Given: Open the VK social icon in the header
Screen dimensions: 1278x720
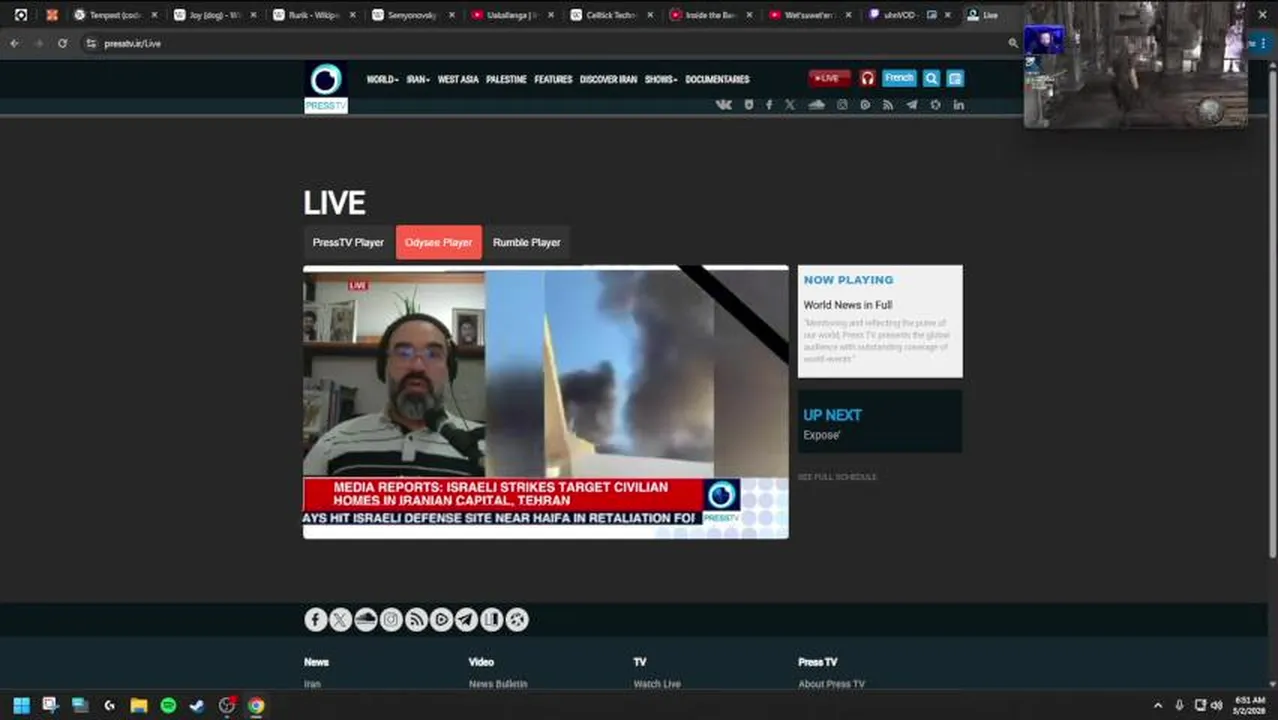Looking at the screenshot, I should coord(724,104).
